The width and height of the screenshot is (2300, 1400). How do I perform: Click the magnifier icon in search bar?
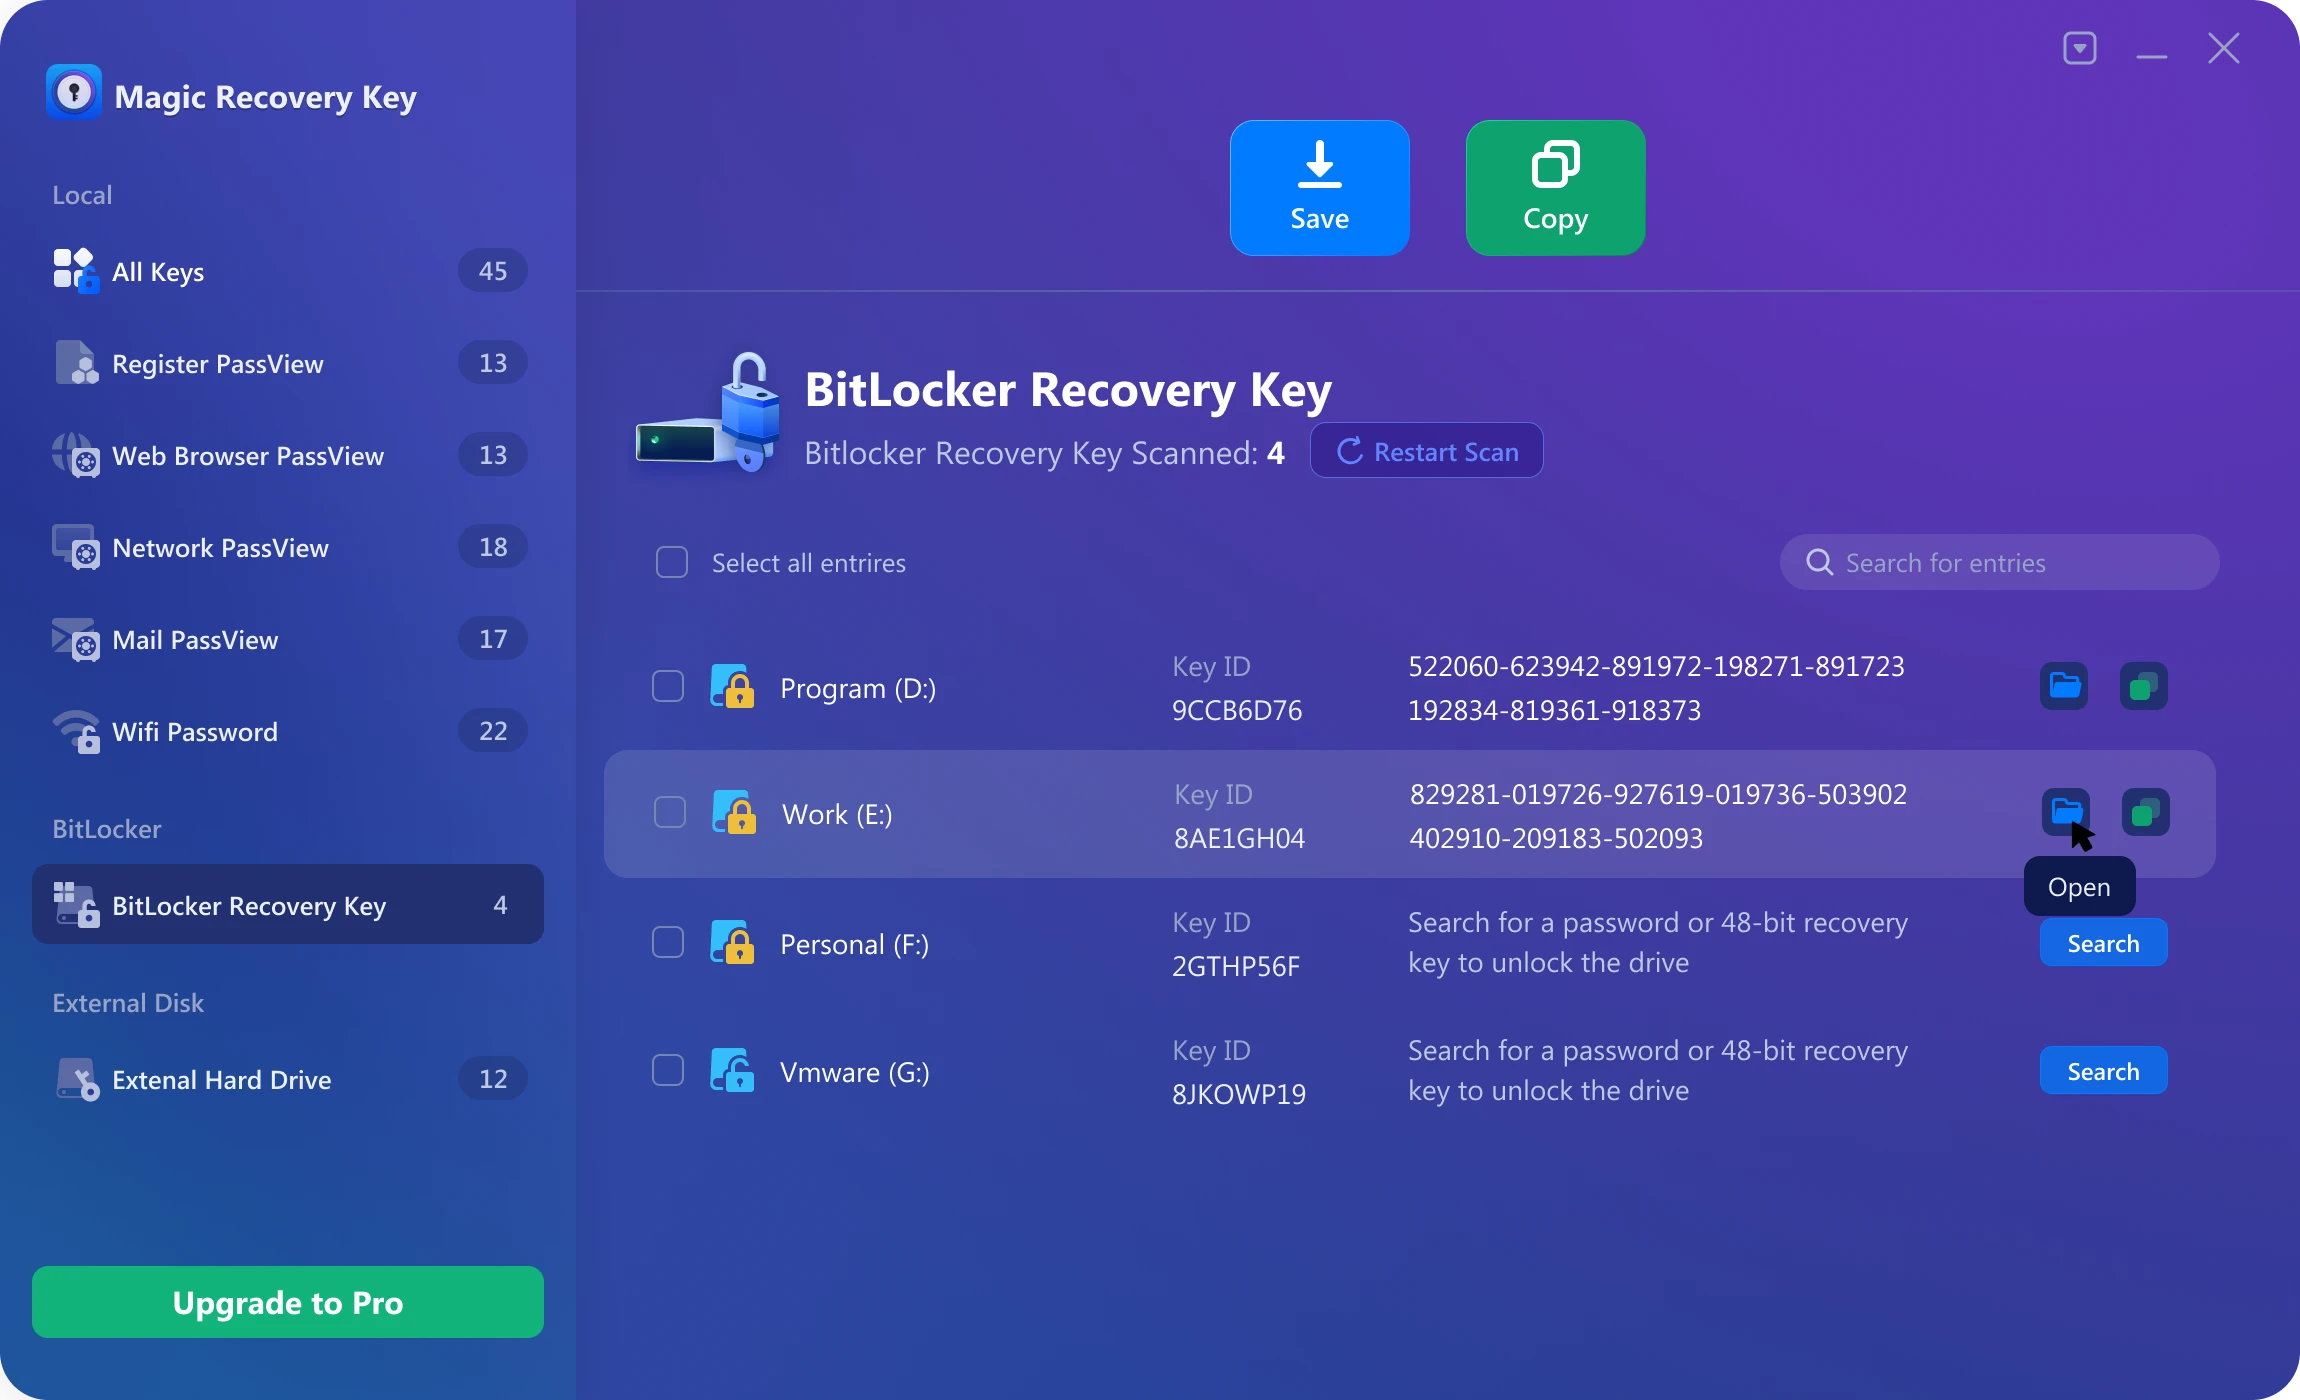(x=1818, y=562)
